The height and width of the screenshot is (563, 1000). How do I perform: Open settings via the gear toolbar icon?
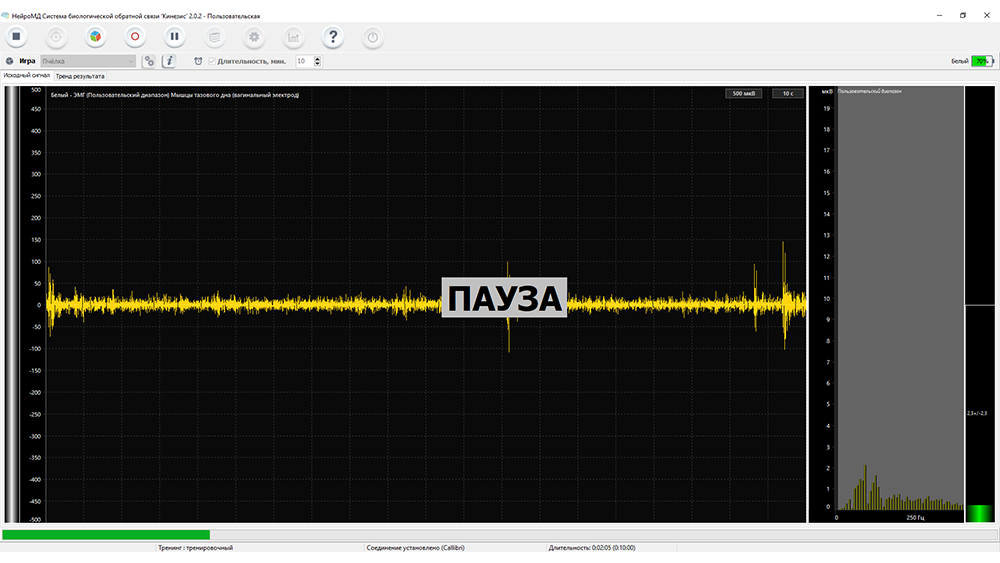tap(254, 36)
